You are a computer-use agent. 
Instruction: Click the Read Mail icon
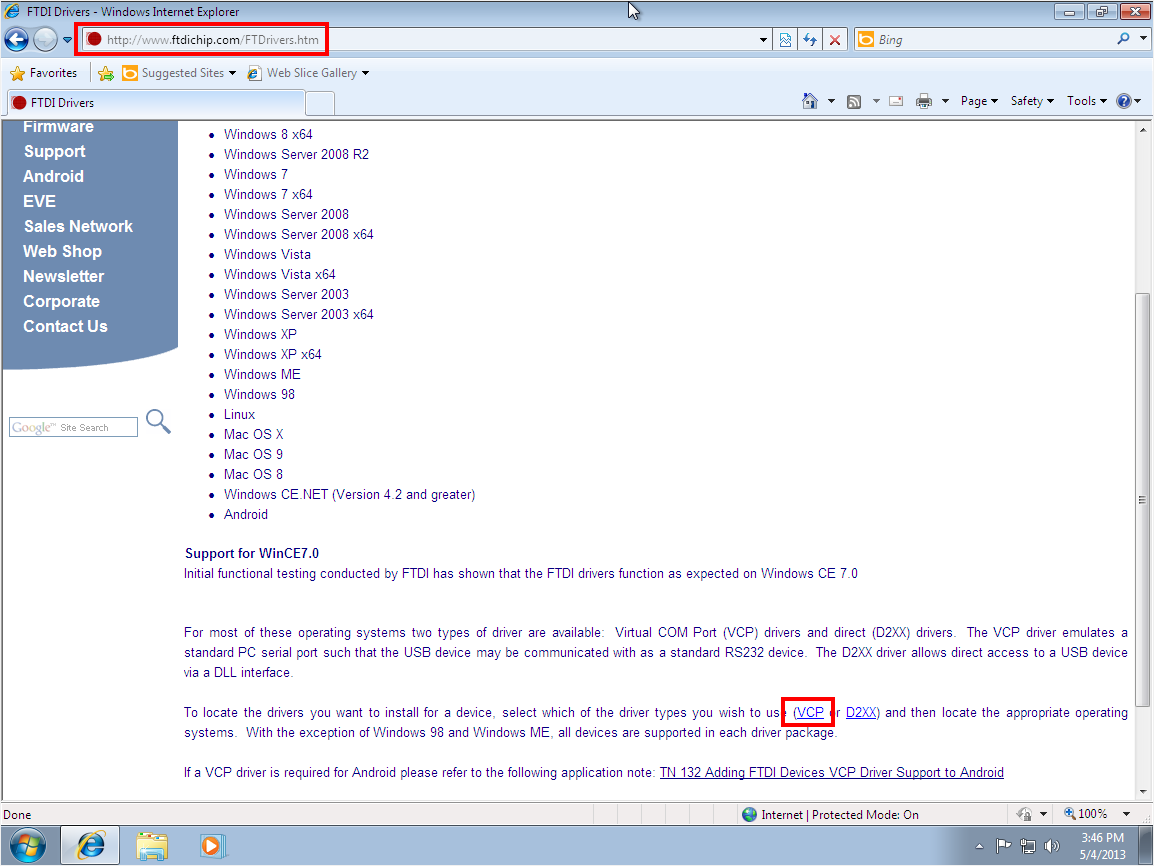coord(896,102)
